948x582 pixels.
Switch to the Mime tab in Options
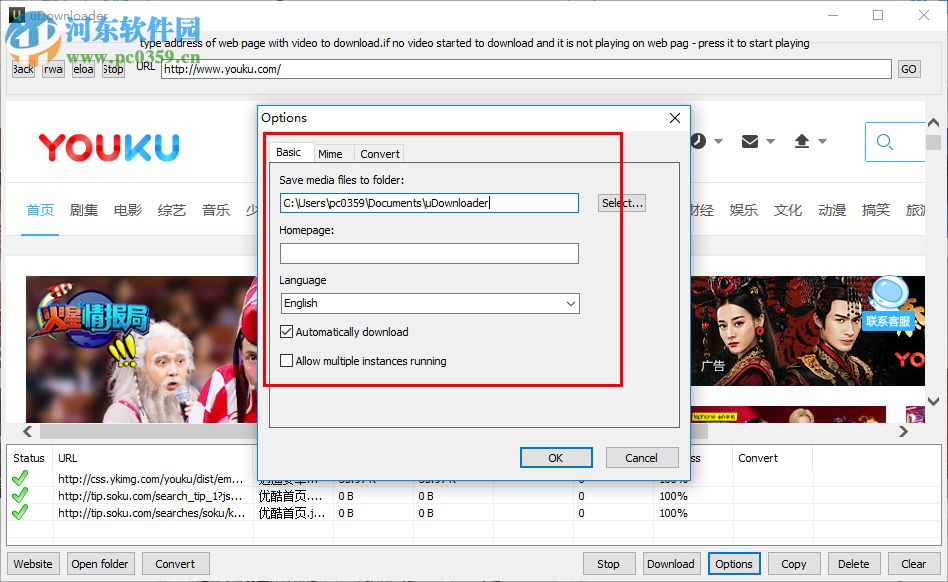click(332, 153)
